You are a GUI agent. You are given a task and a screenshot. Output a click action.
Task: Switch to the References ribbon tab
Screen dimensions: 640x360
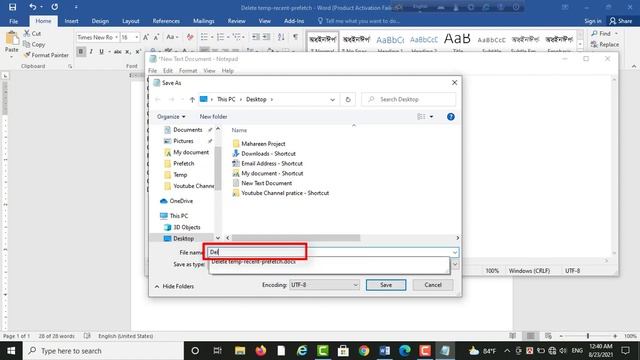(x=166, y=21)
